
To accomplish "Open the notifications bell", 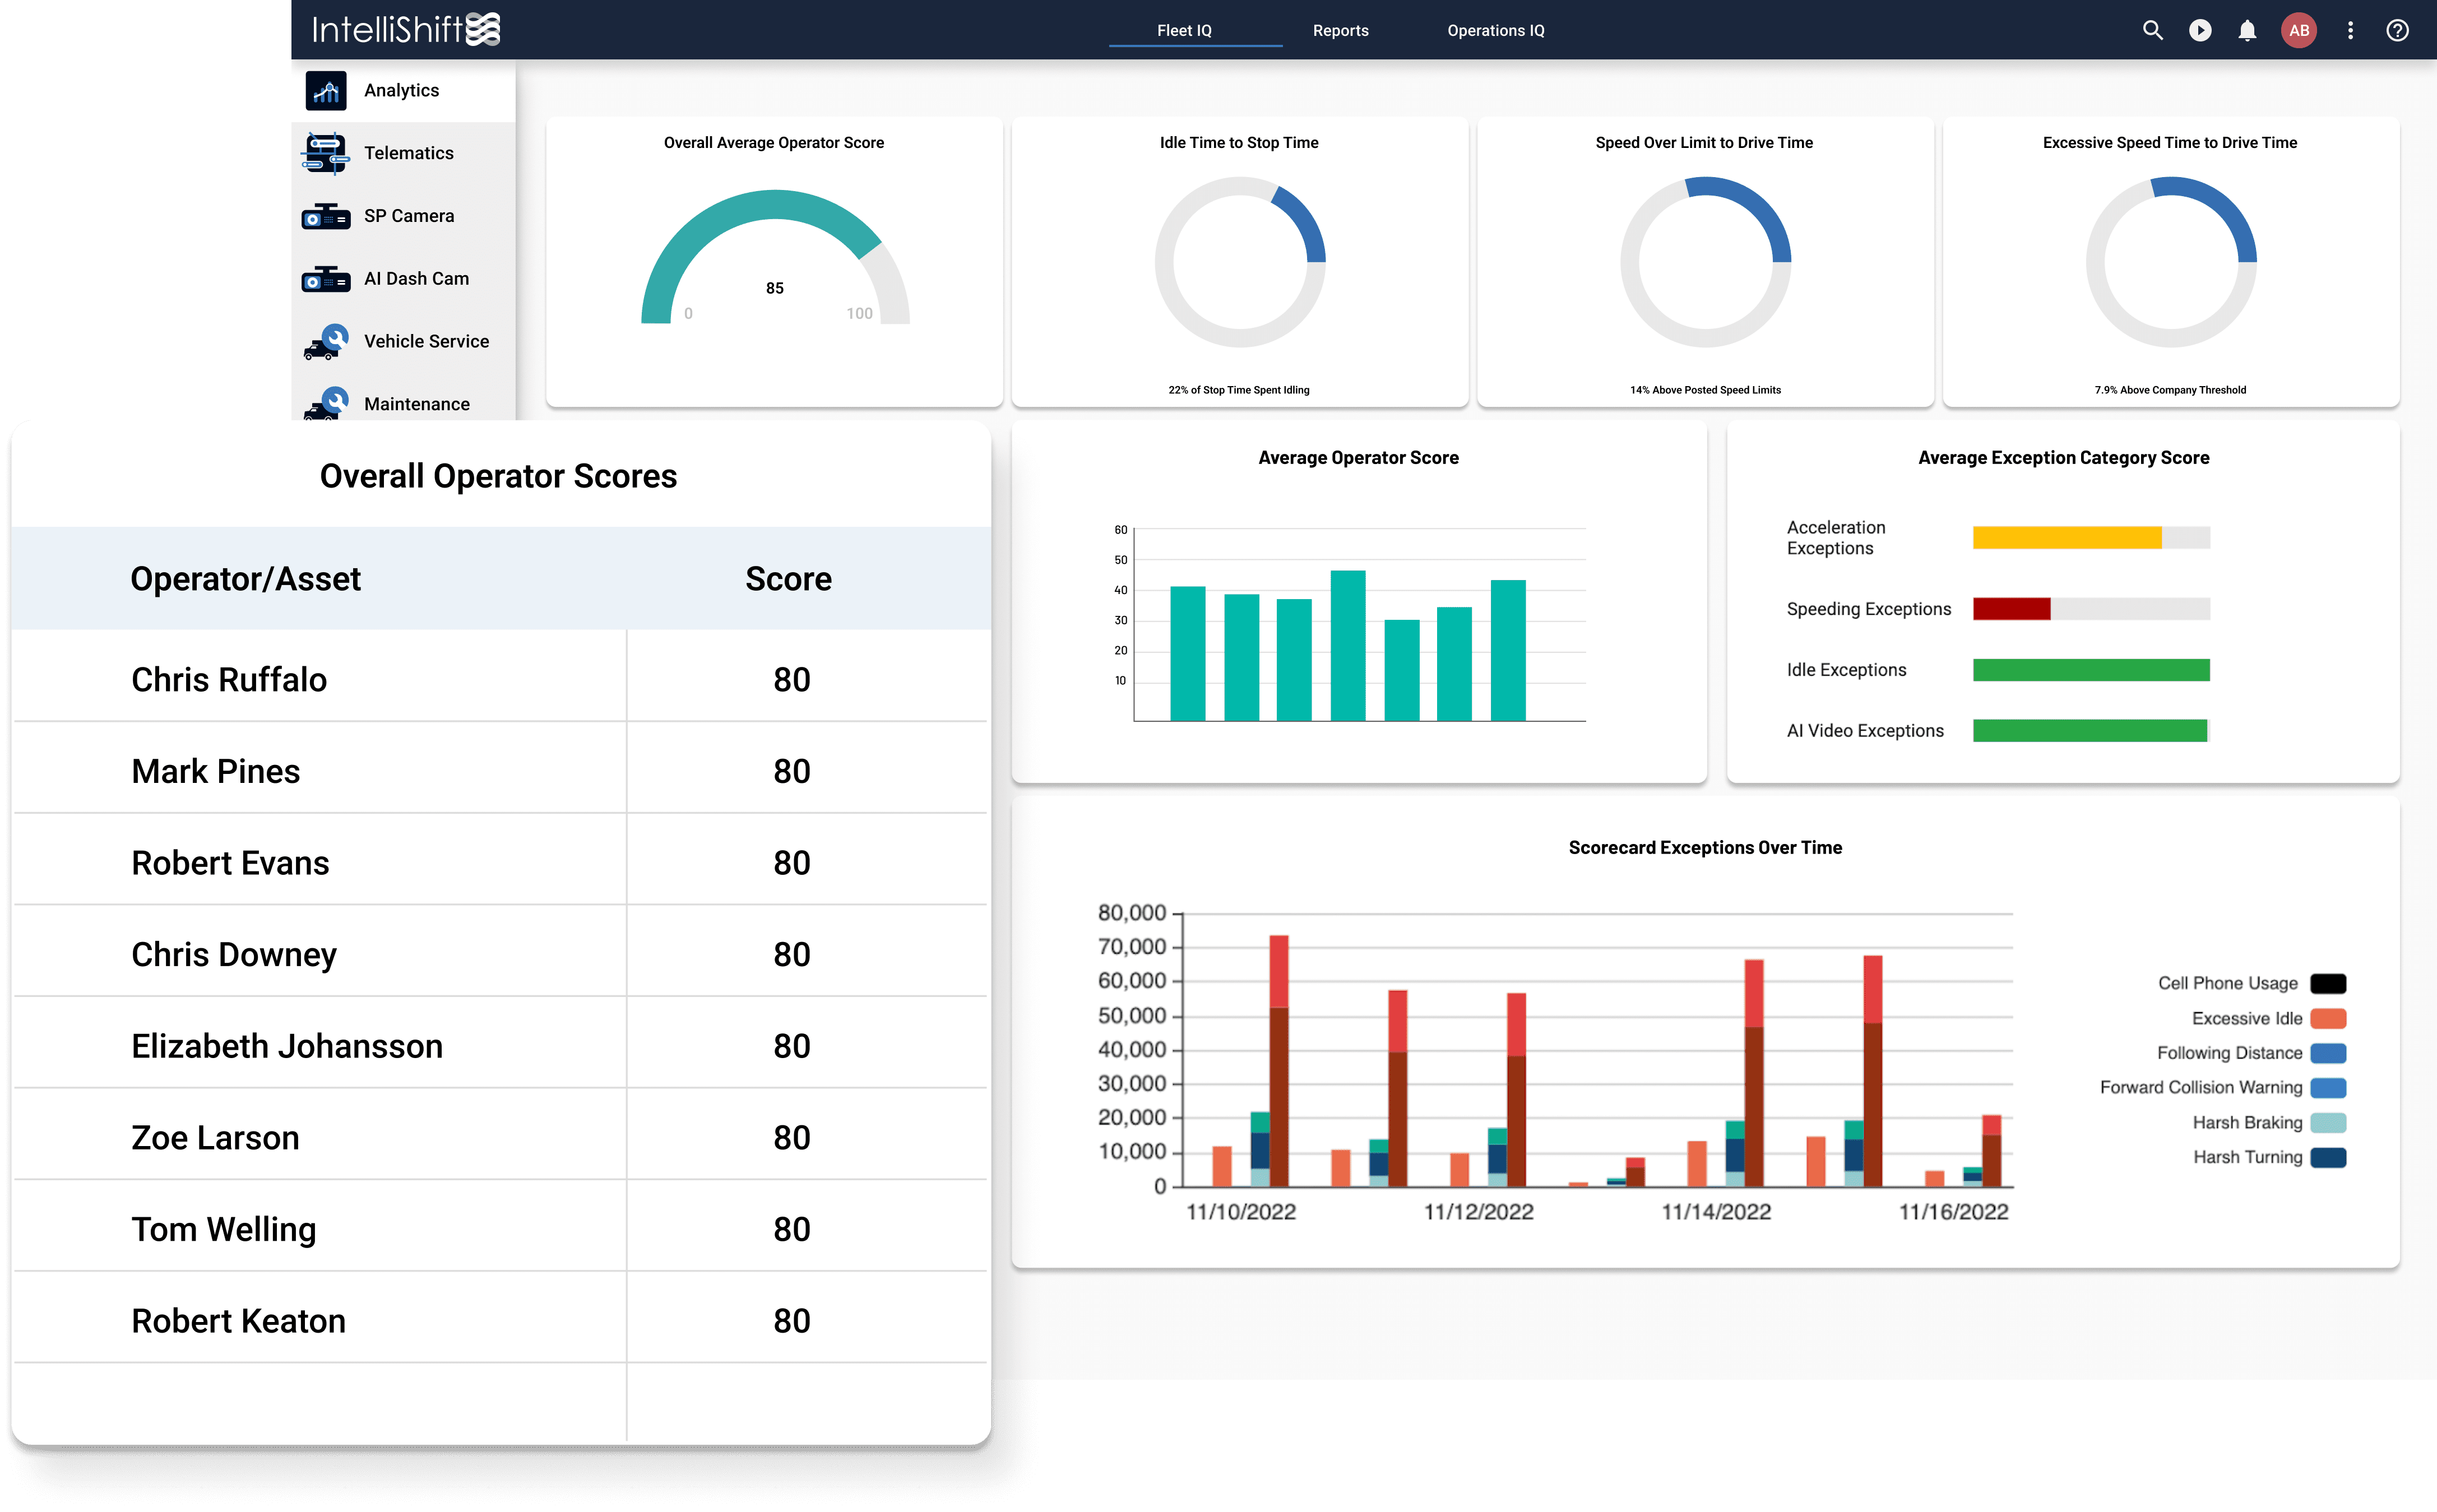I will (2247, 30).
